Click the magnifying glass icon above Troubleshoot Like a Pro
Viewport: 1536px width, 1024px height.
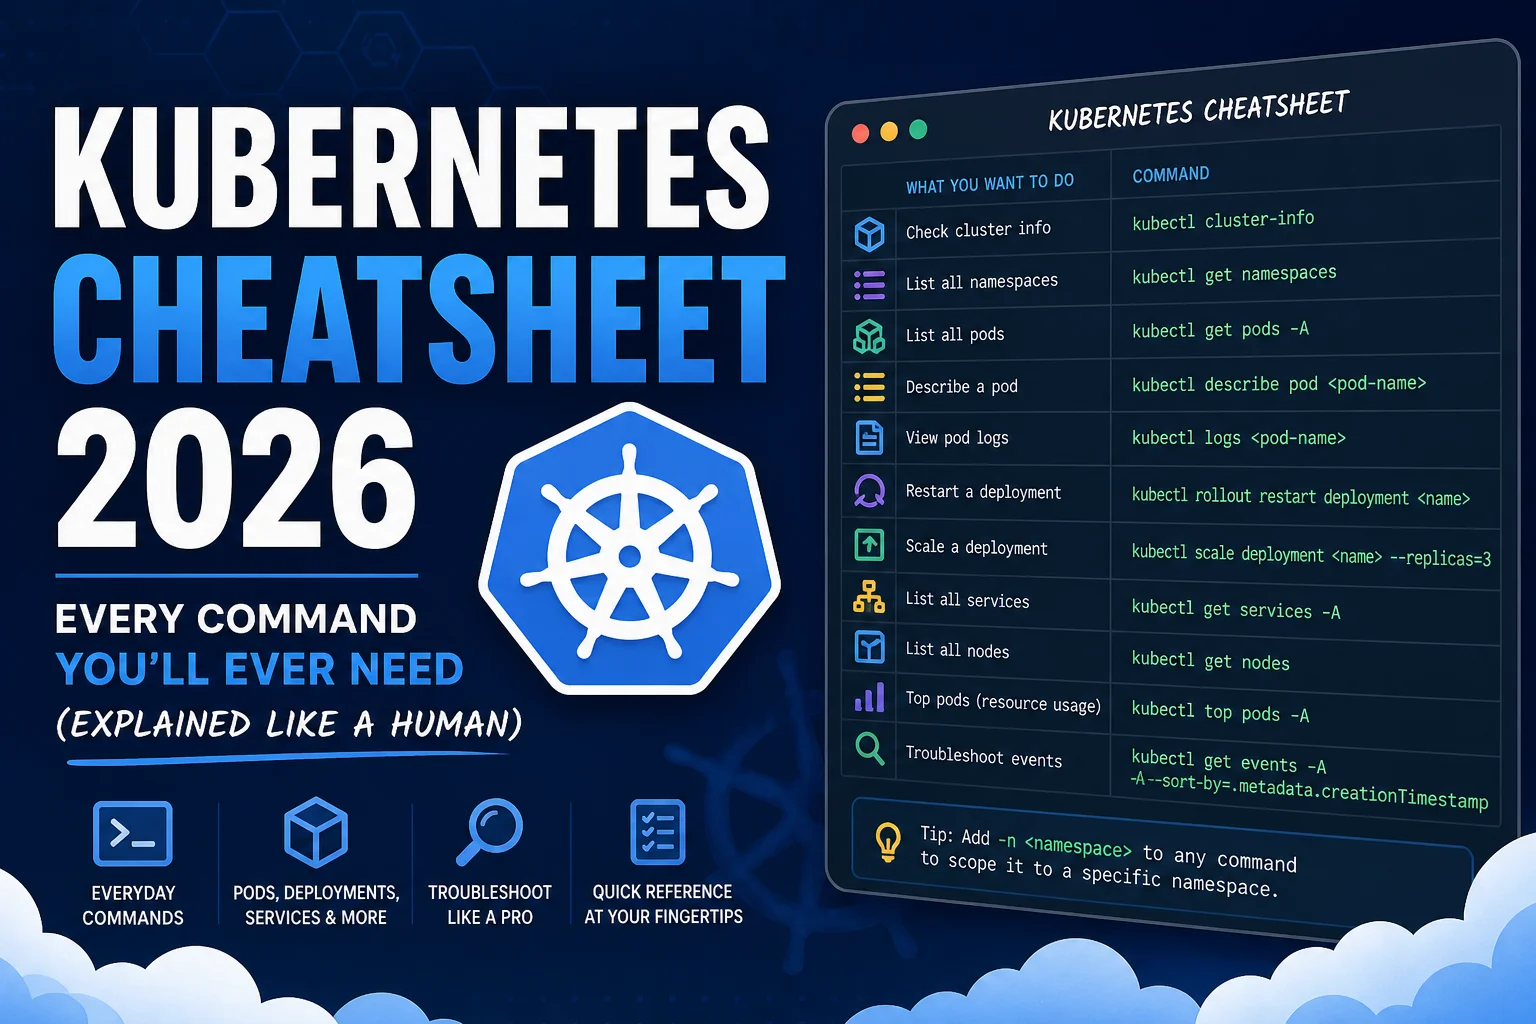[x=490, y=831]
